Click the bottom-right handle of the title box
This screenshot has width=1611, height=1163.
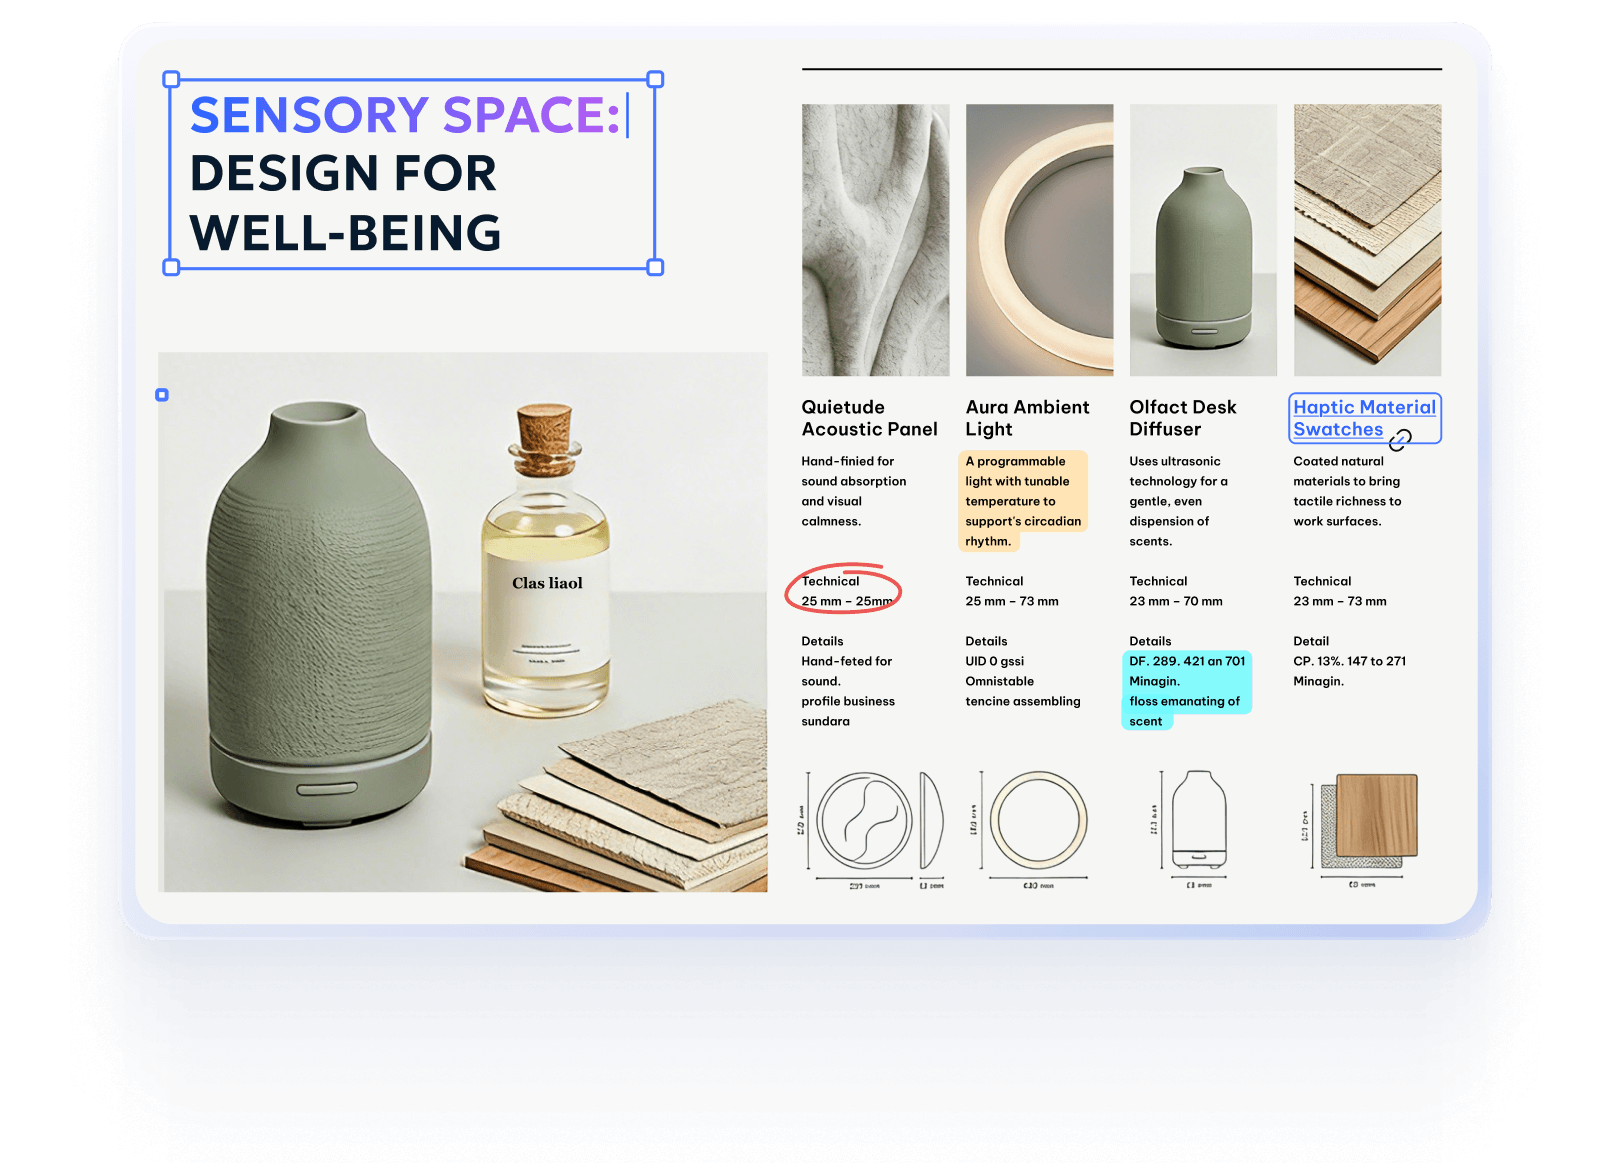pyautogui.click(x=656, y=267)
